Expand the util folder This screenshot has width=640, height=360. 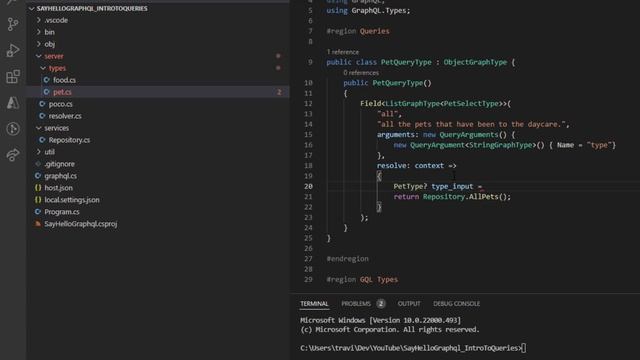pos(49,152)
